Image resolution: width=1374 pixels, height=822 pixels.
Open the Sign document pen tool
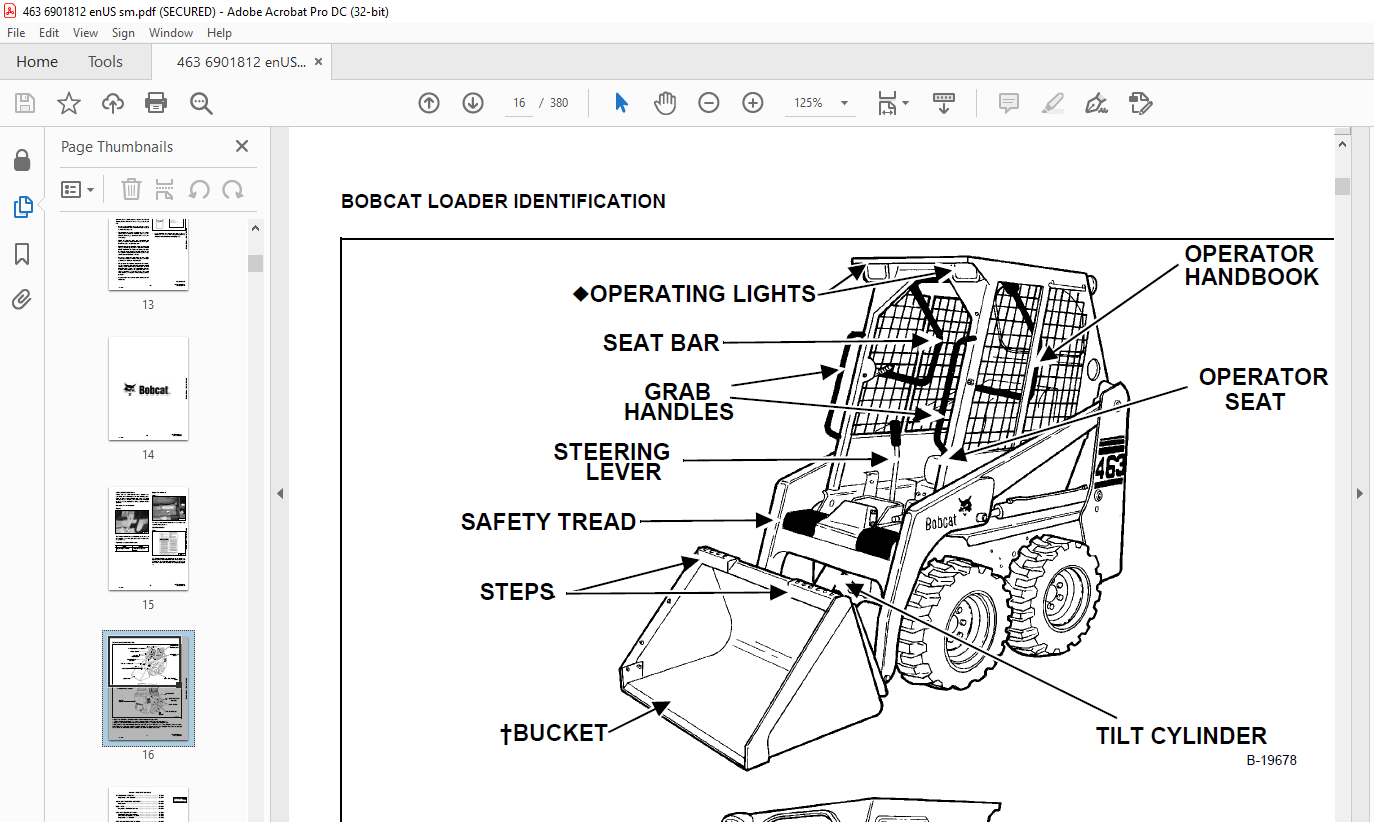click(x=1096, y=103)
